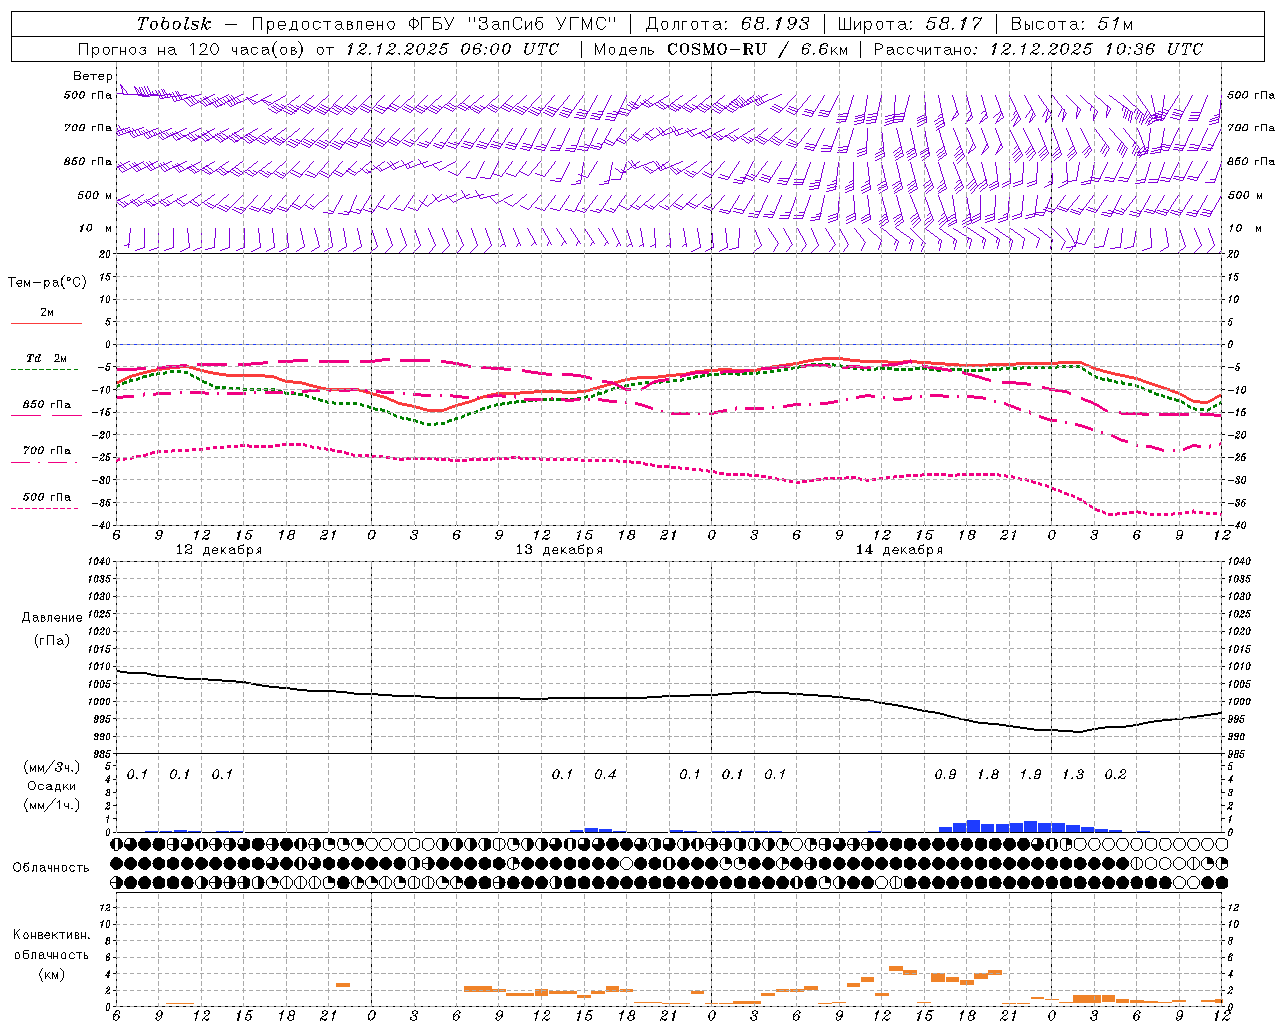
Task: Click the provider text ФГБУ "ЗапСиб УГМС"
Action: tap(513, 24)
